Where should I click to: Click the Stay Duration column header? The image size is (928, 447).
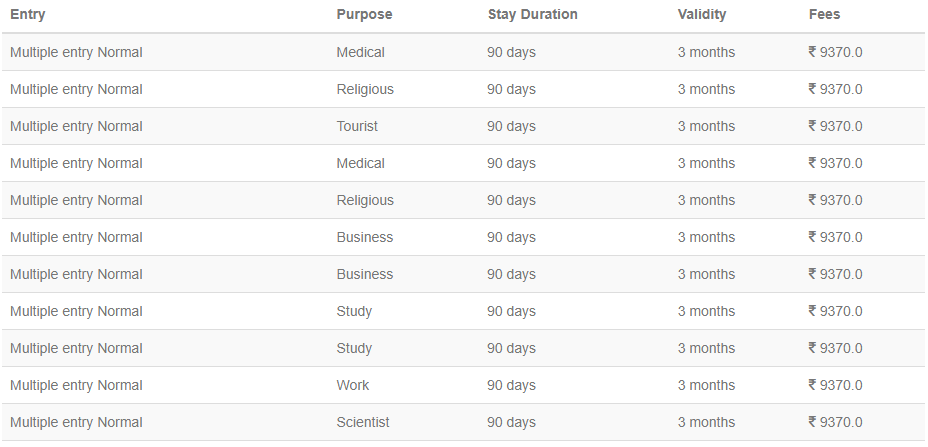point(533,14)
